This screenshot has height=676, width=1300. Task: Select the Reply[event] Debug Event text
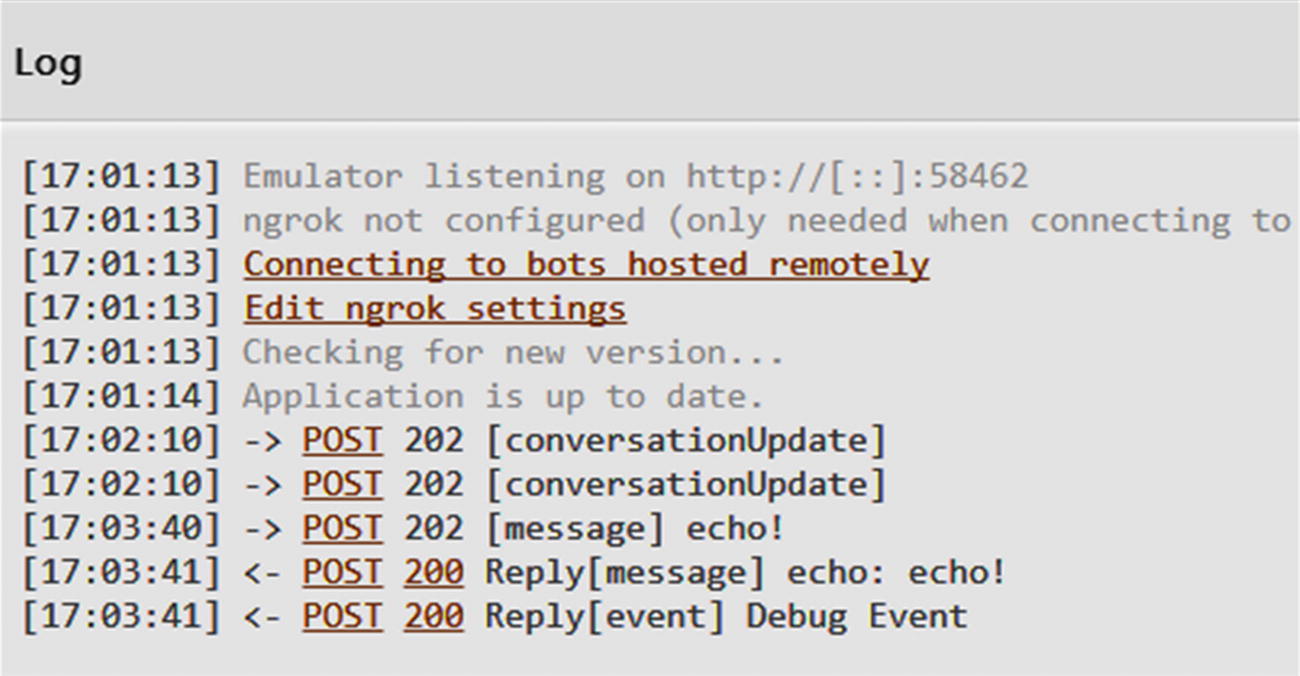click(x=726, y=617)
